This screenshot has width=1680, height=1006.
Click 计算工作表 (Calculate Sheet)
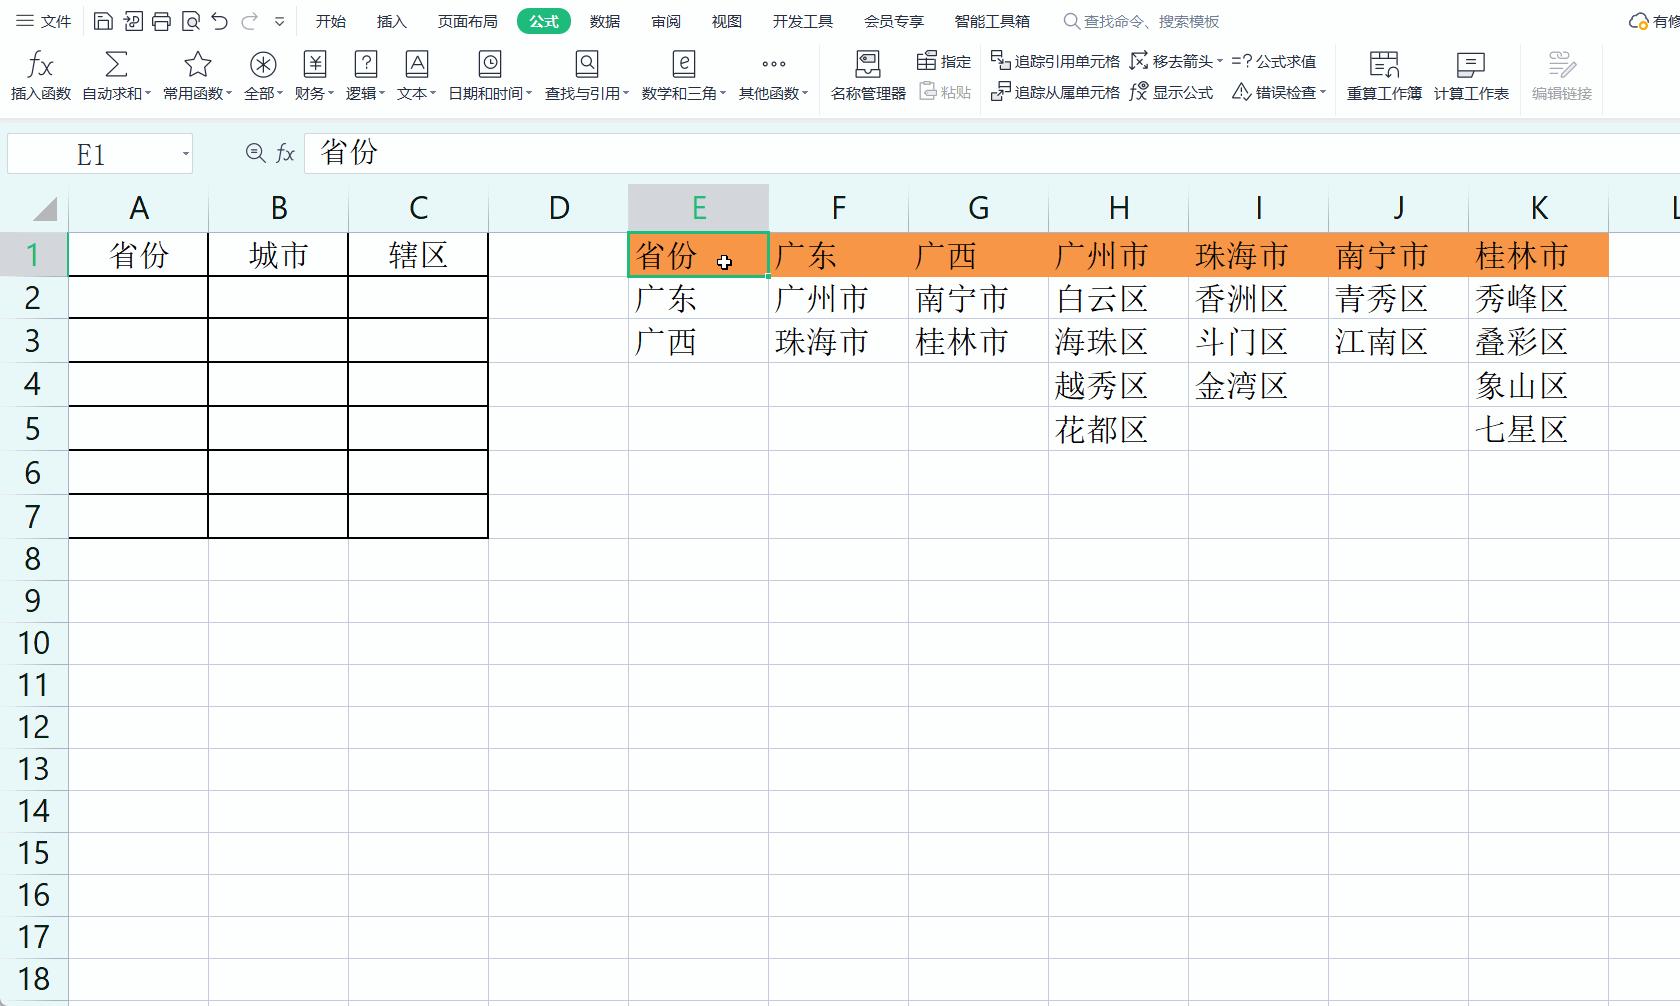tap(1471, 76)
